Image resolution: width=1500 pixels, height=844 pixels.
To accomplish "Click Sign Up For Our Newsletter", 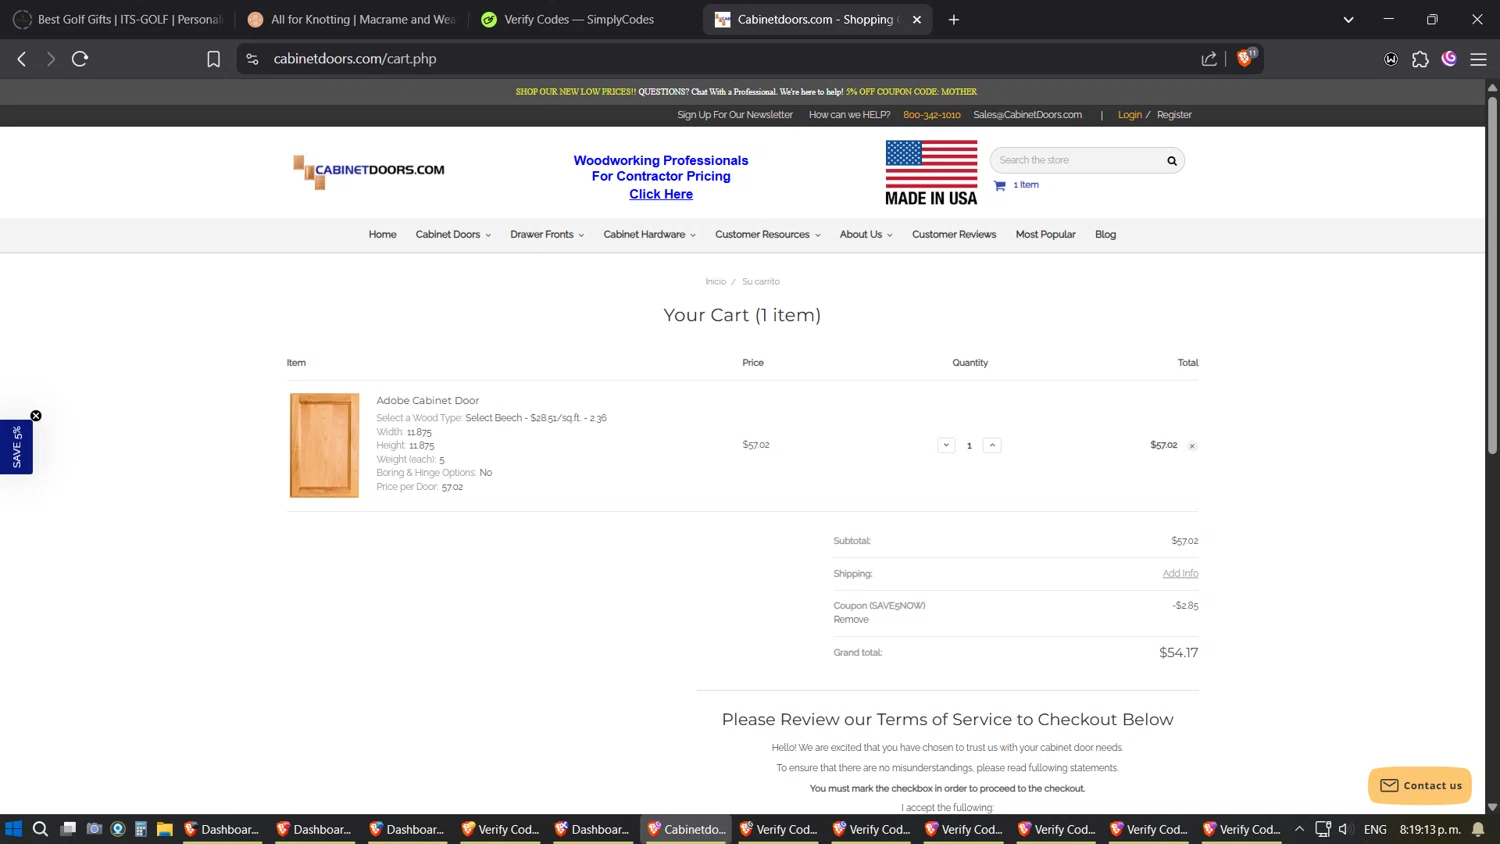I will coord(735,115).
